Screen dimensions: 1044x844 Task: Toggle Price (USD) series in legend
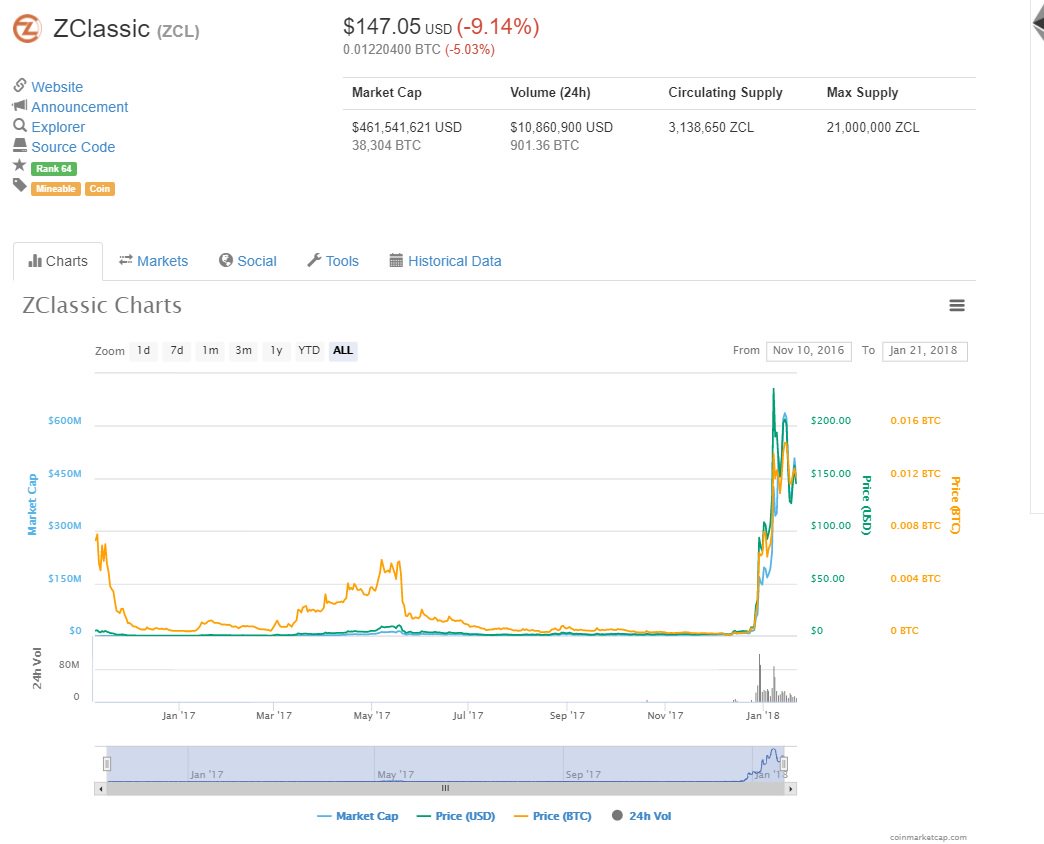pos(456,816)
